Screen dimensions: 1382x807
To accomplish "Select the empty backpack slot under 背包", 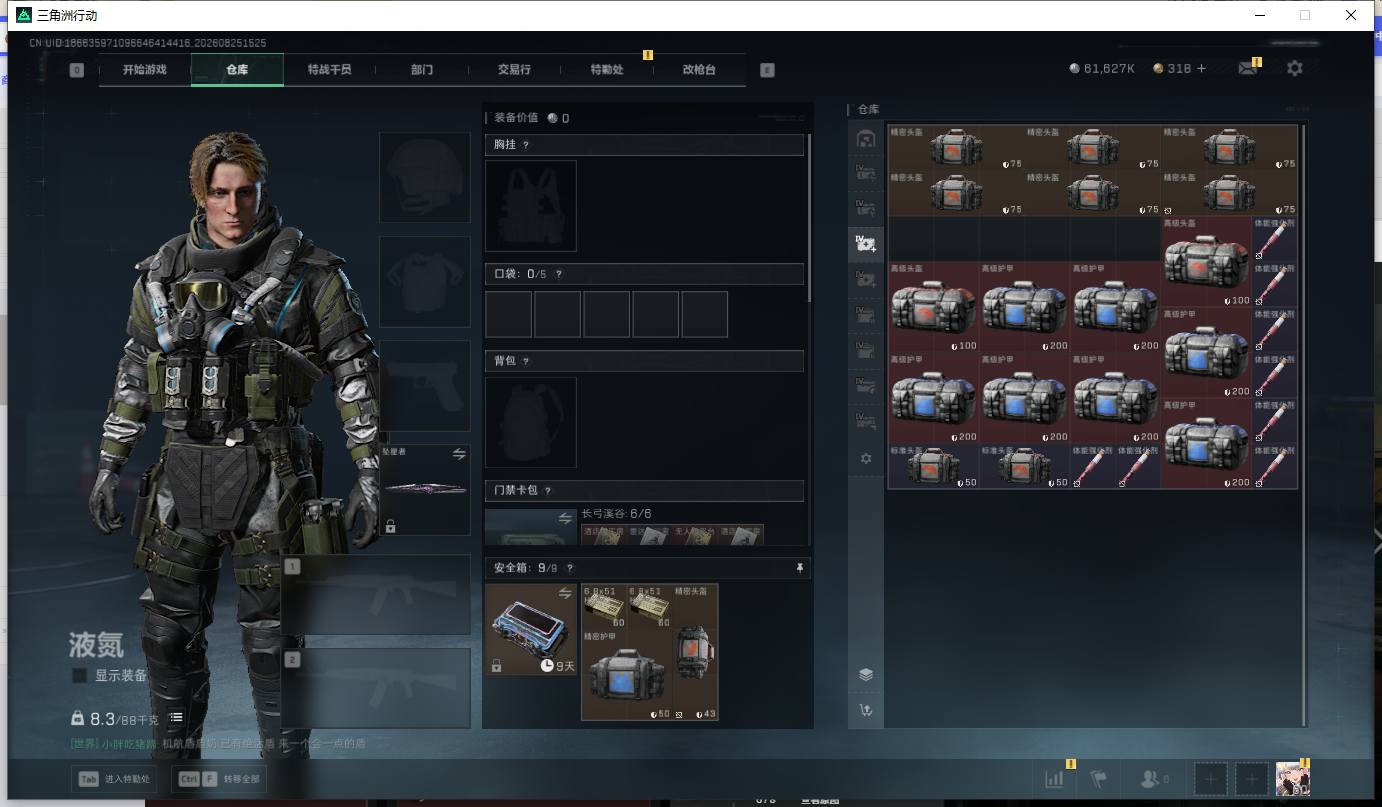I will coord(531,422).
